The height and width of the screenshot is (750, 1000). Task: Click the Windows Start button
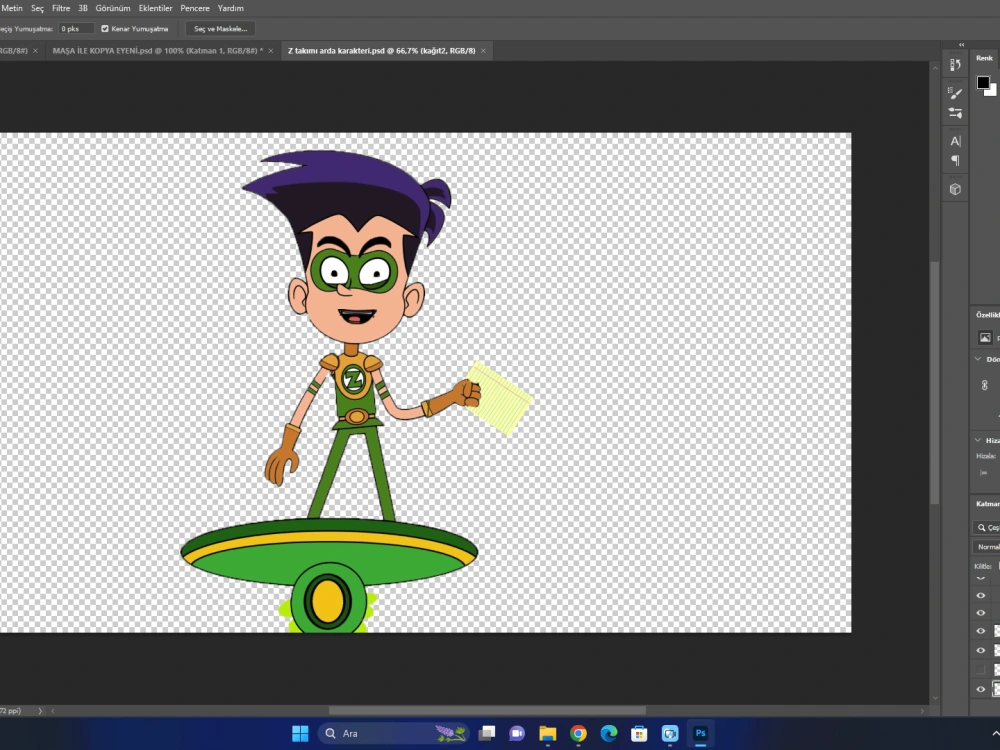[300, 733]
